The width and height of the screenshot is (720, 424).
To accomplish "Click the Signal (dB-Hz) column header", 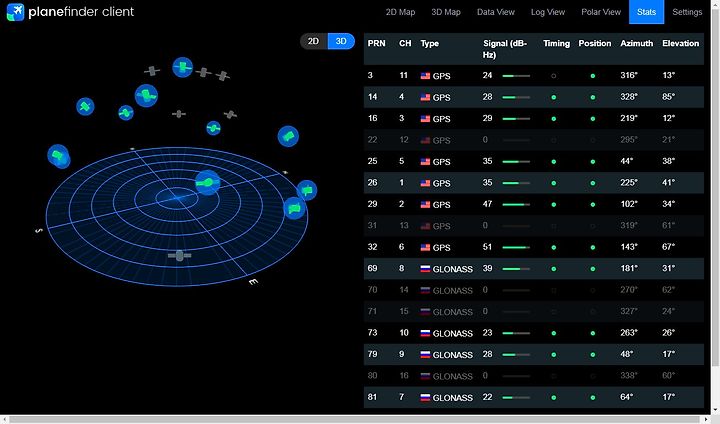I will [505, 49].
